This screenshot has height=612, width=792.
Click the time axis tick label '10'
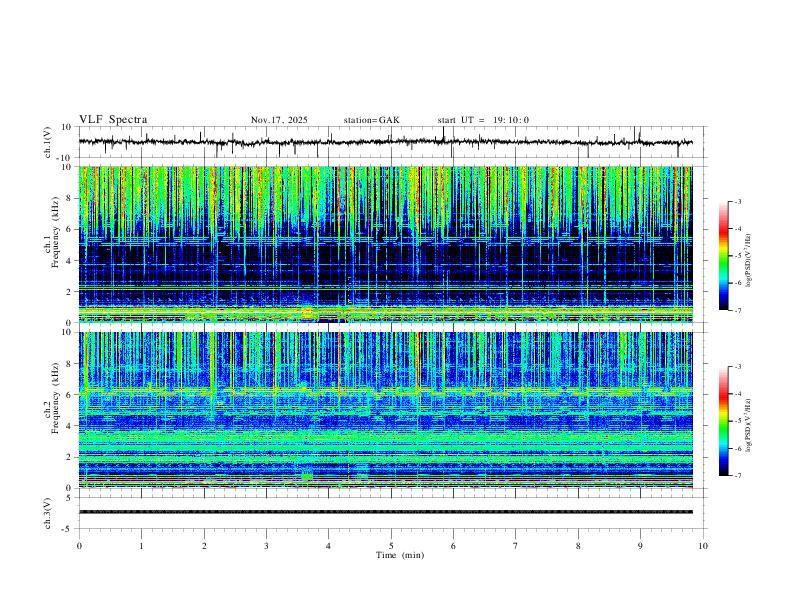(x=703, y=546)
